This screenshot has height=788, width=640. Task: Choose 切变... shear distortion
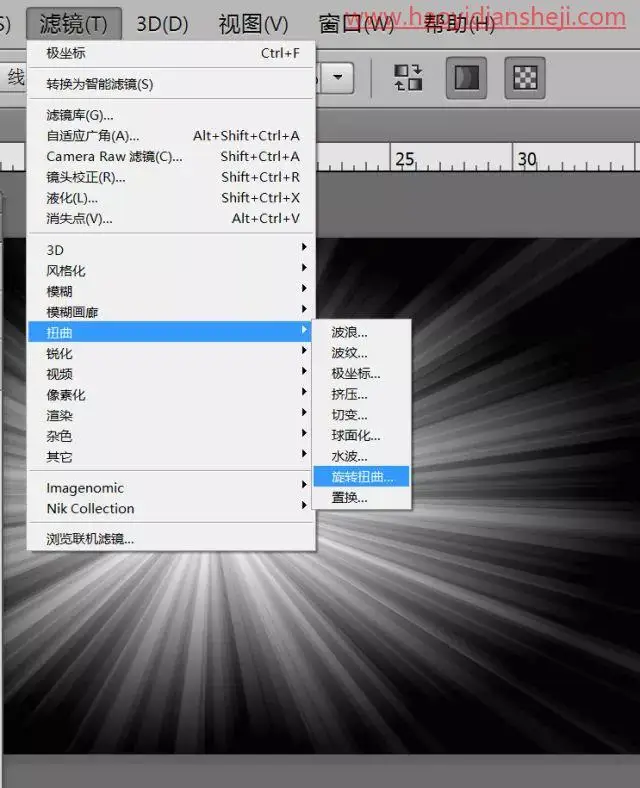pyautogui.click(x=361, y=415)
